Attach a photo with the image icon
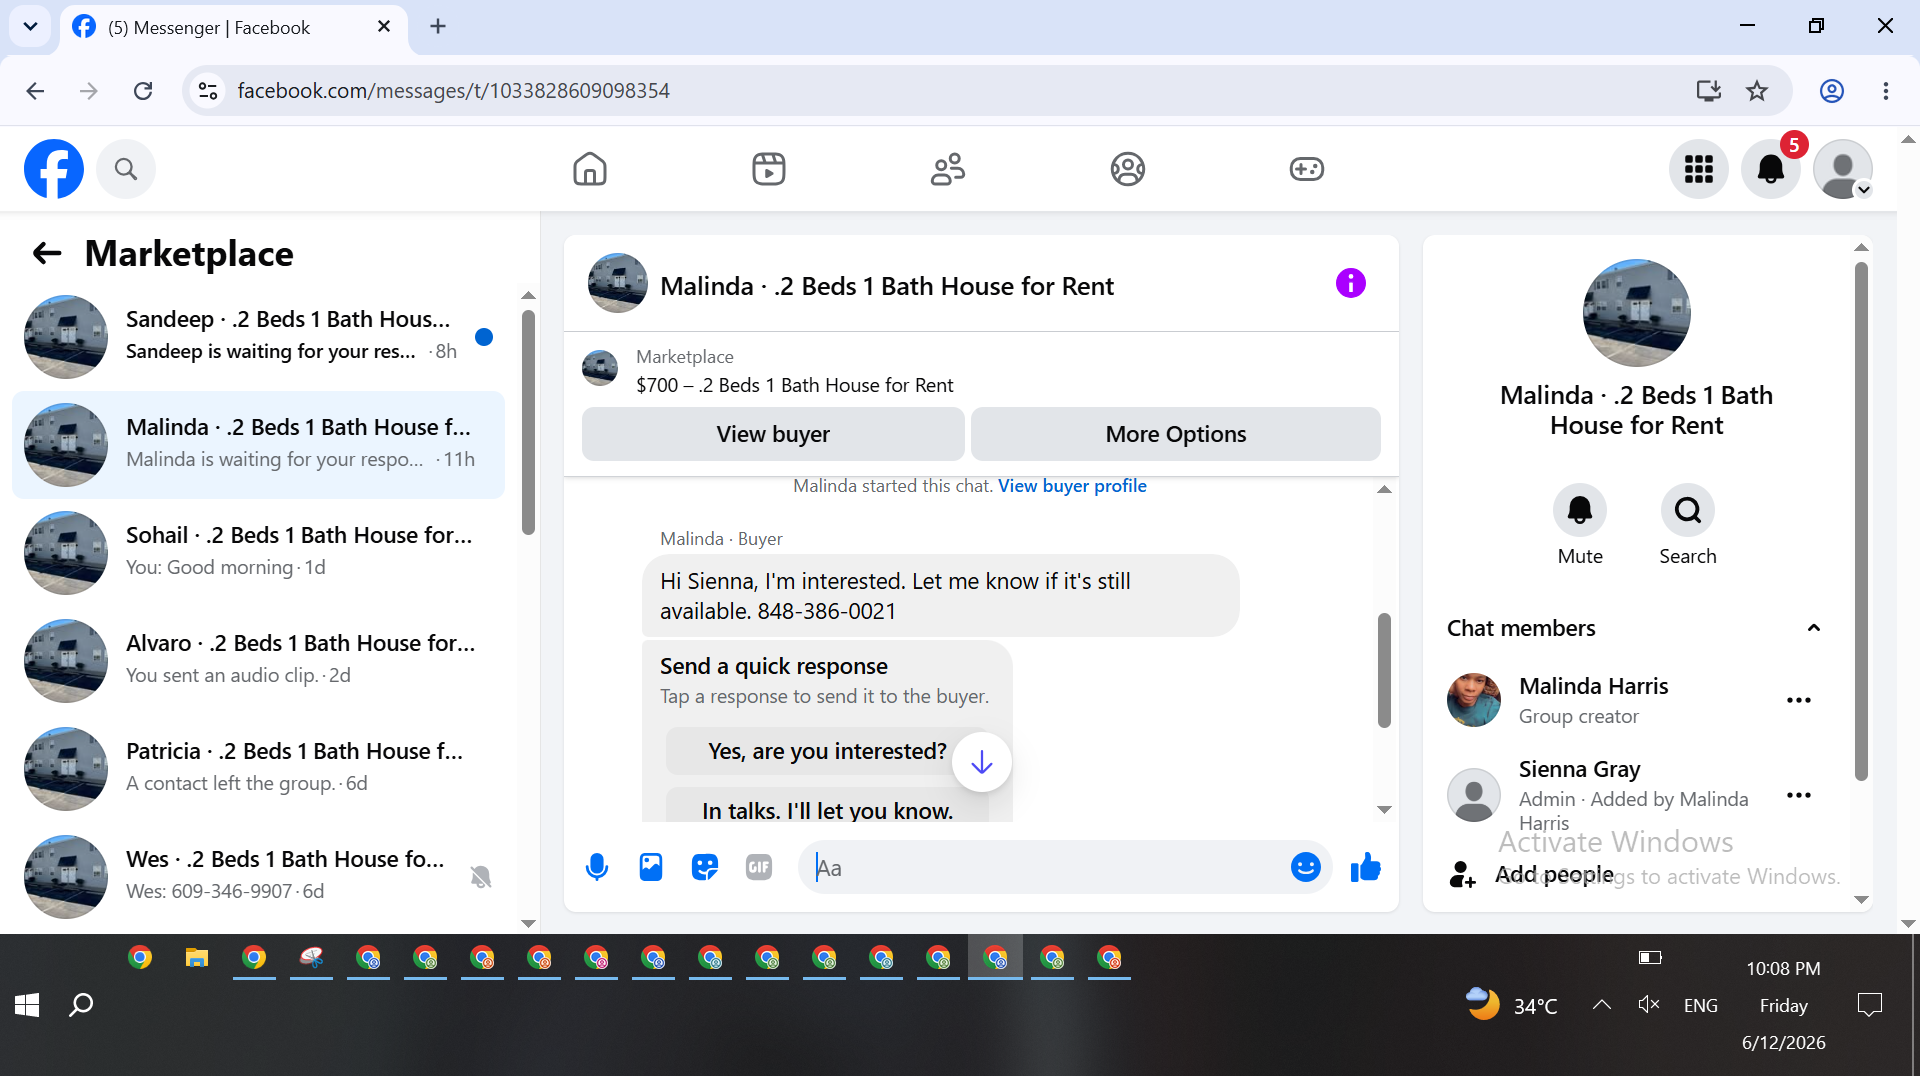Viewport: 1920px width, 1076px height. [x=651, y=868]
